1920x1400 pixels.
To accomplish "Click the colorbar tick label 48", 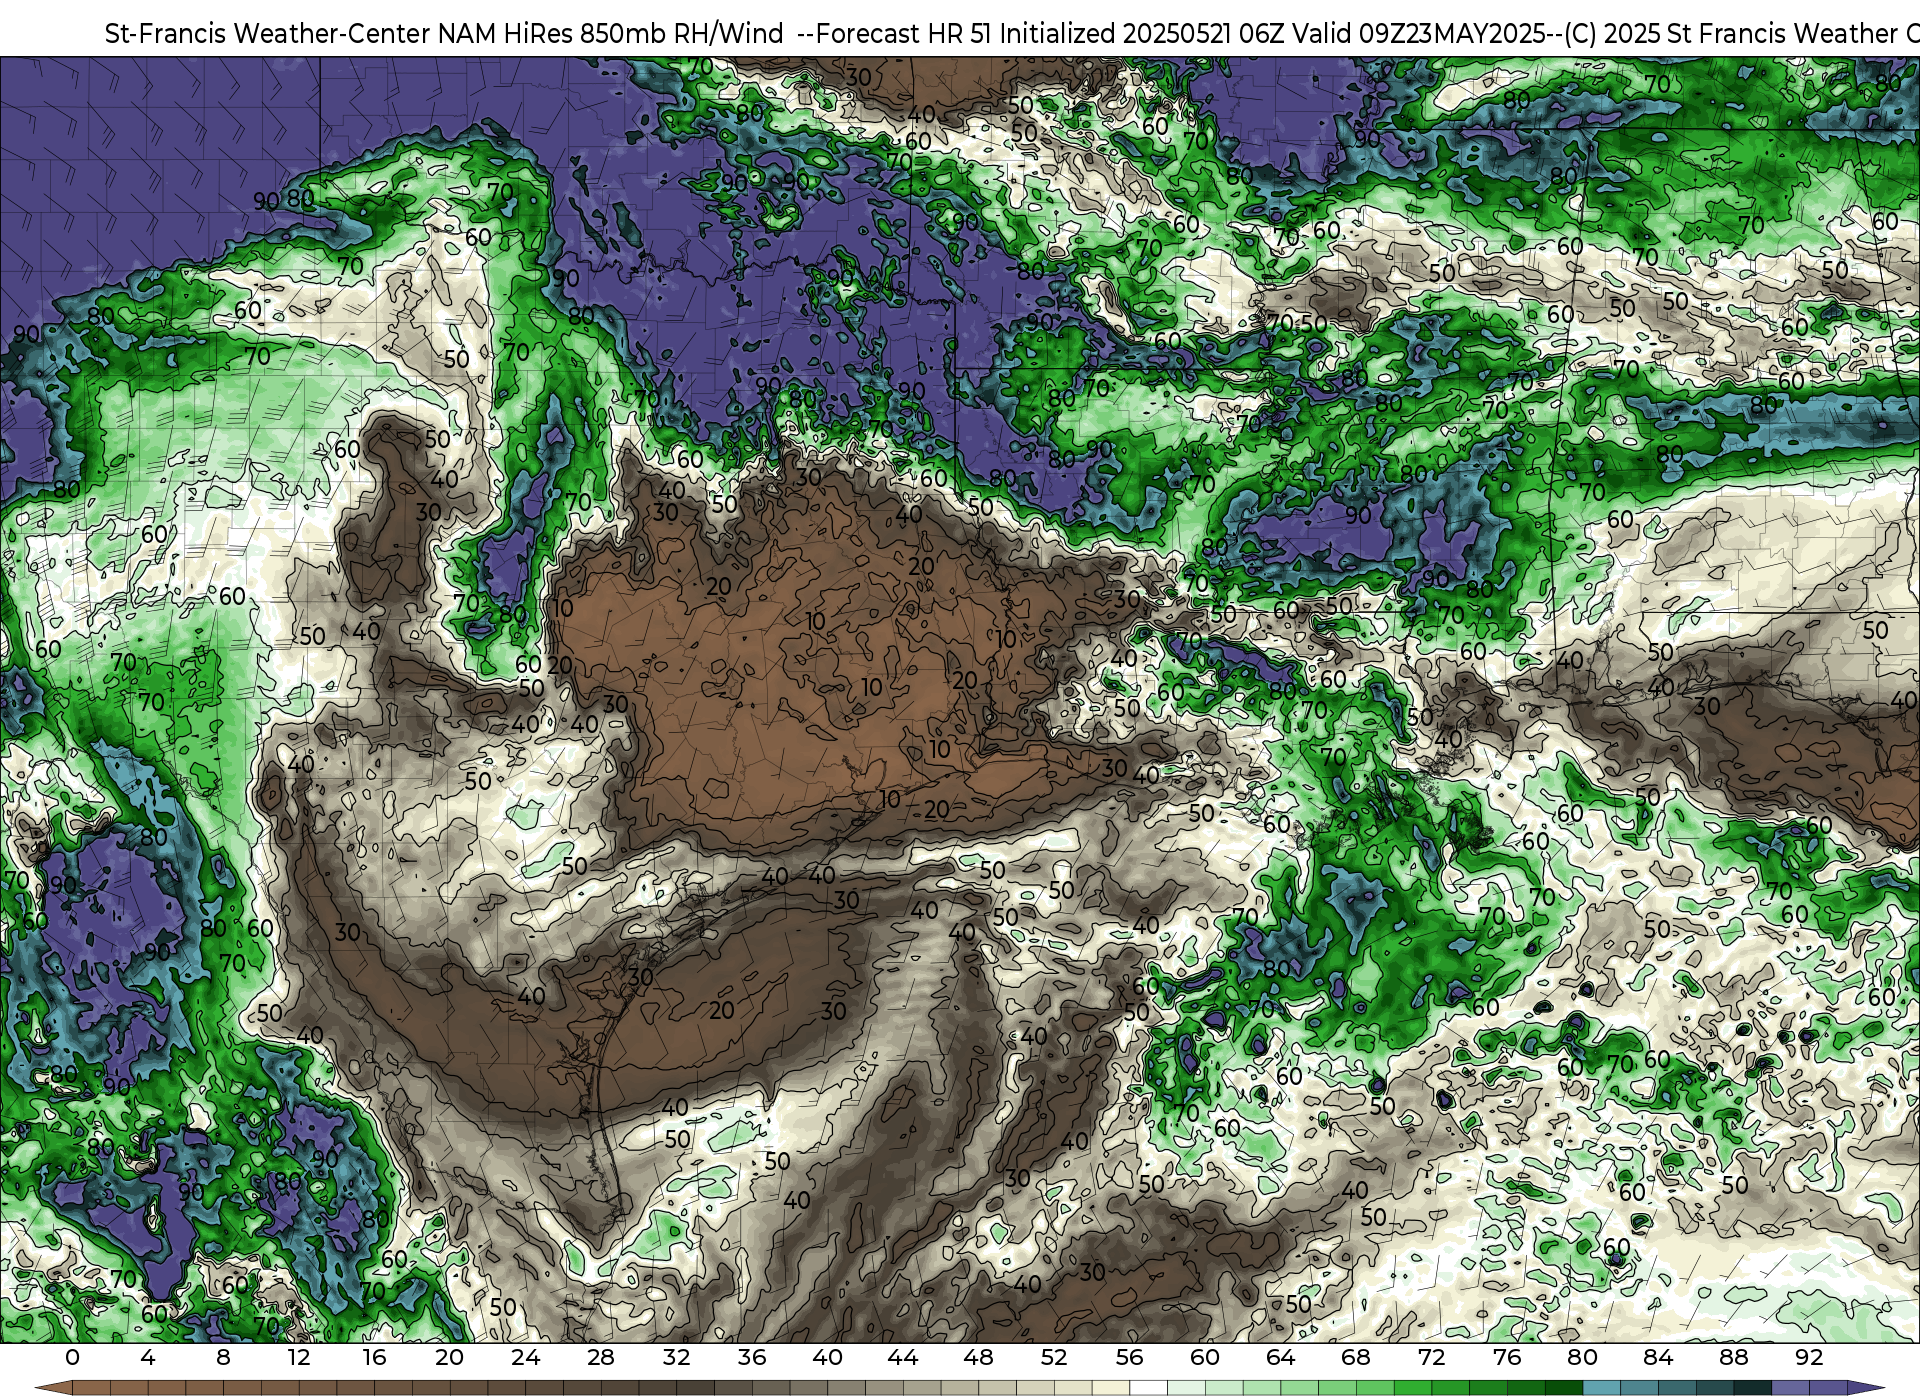I will (979, 1357).
